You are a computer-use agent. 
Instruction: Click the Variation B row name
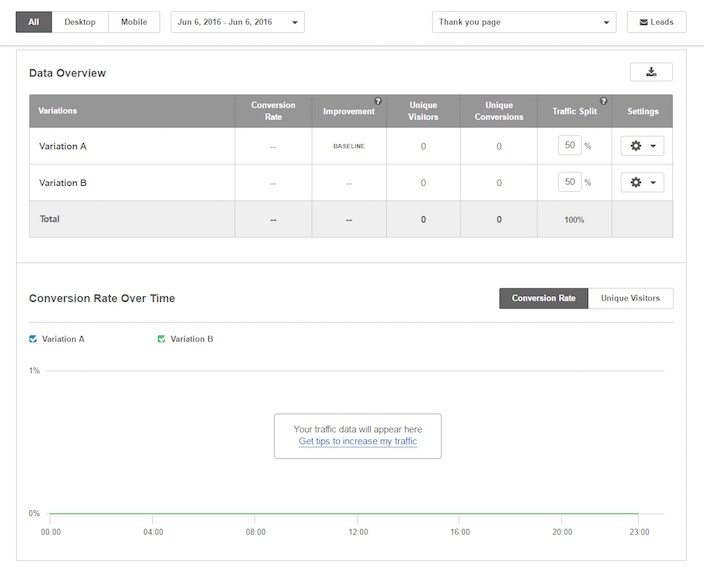pyautogui.click(x=63, y=183)
